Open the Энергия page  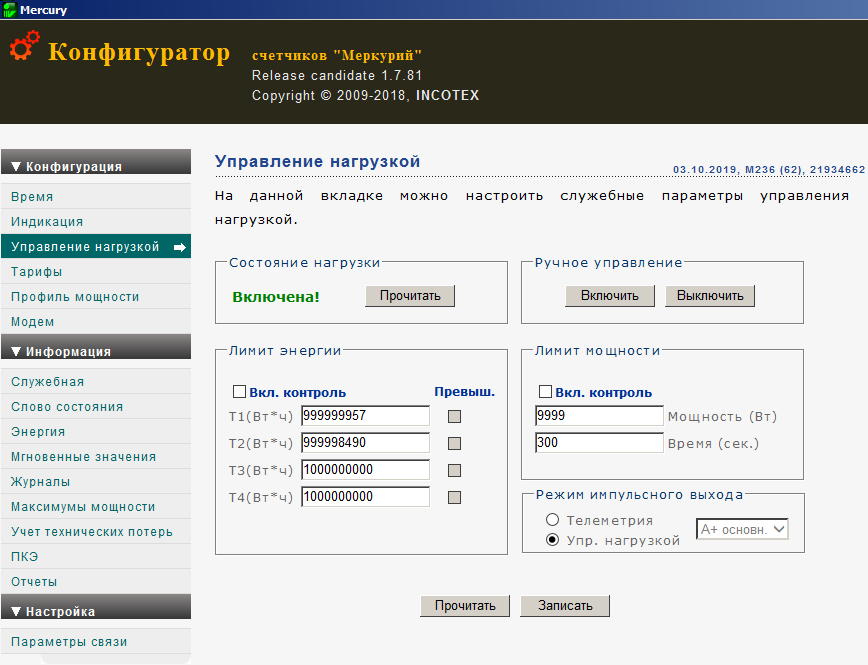(96, 431)
